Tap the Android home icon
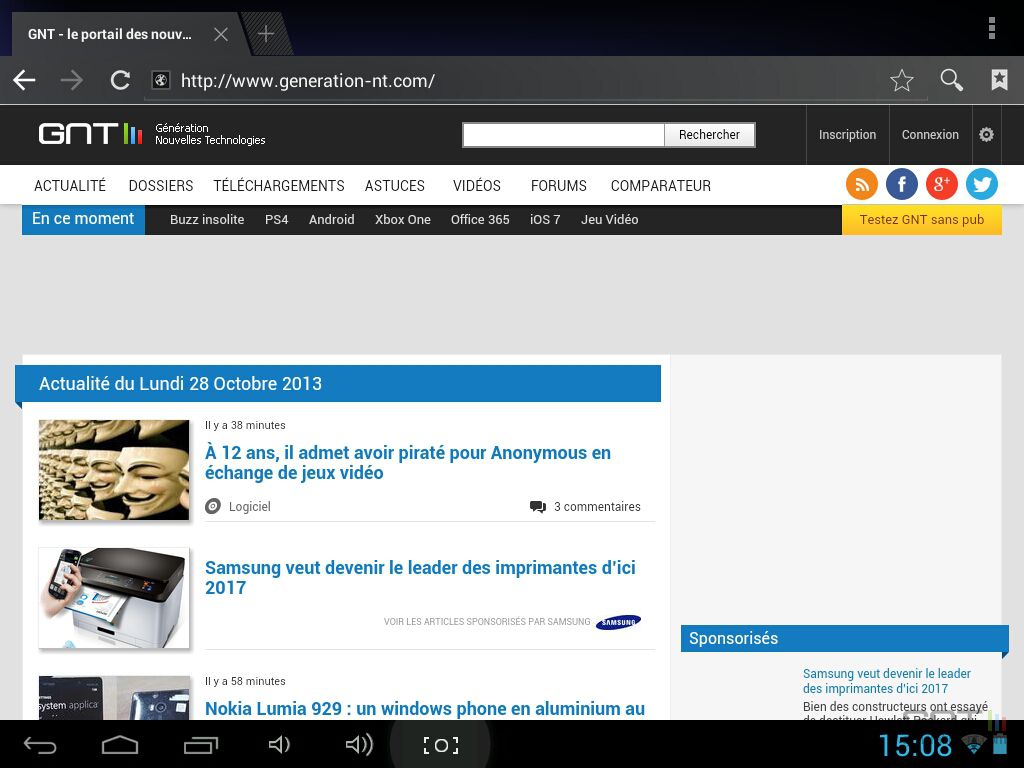This screenshot has width=1024, height=768. pyautogui.click(x=120, y=744)
